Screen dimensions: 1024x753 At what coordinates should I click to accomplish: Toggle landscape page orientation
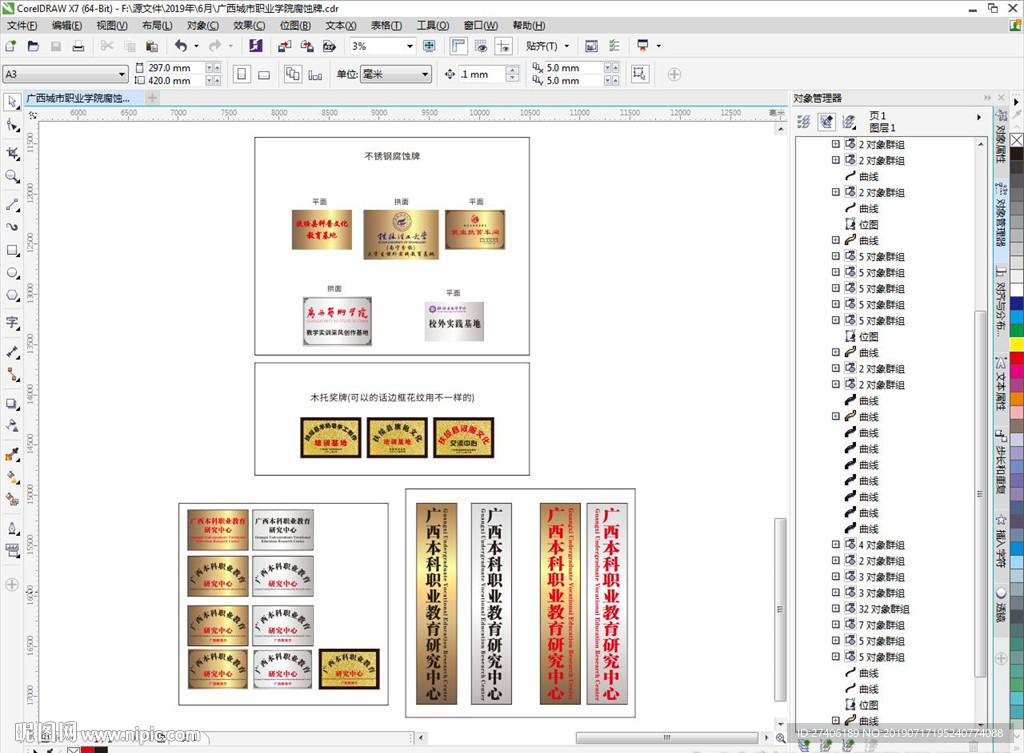(x=264, y=74)
